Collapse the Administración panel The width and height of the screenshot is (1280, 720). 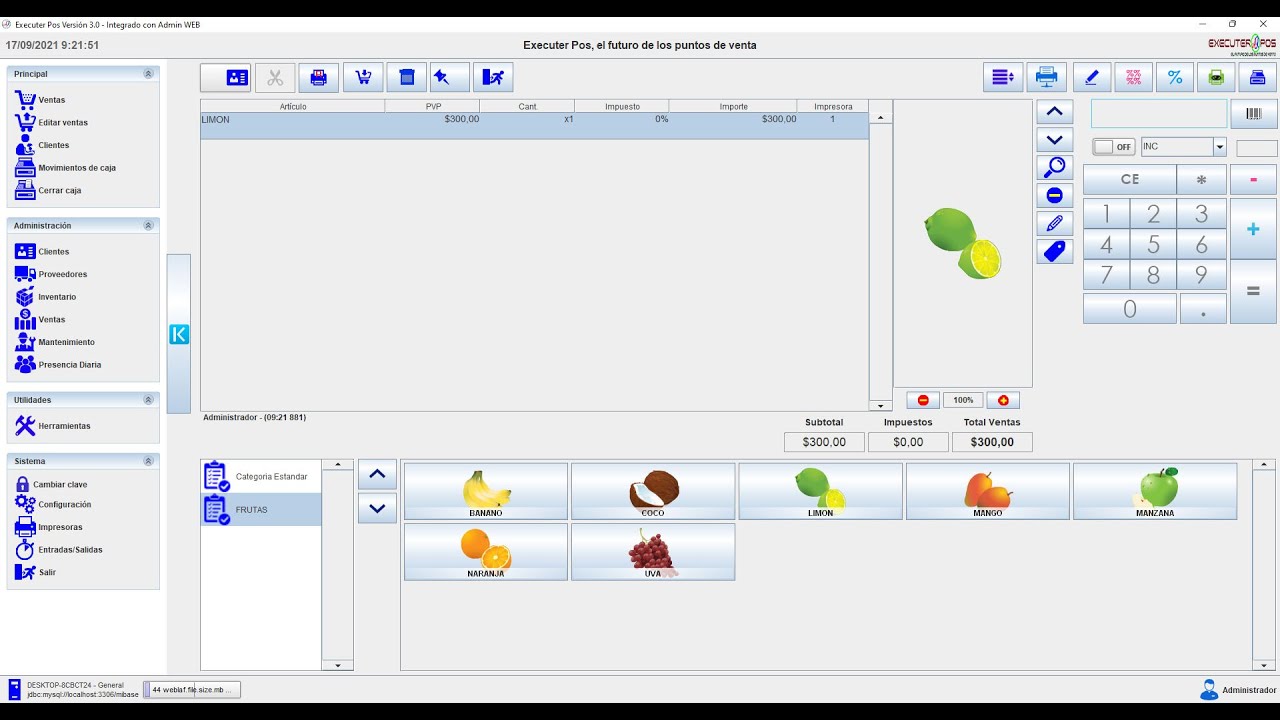click(x=148, y=226)
